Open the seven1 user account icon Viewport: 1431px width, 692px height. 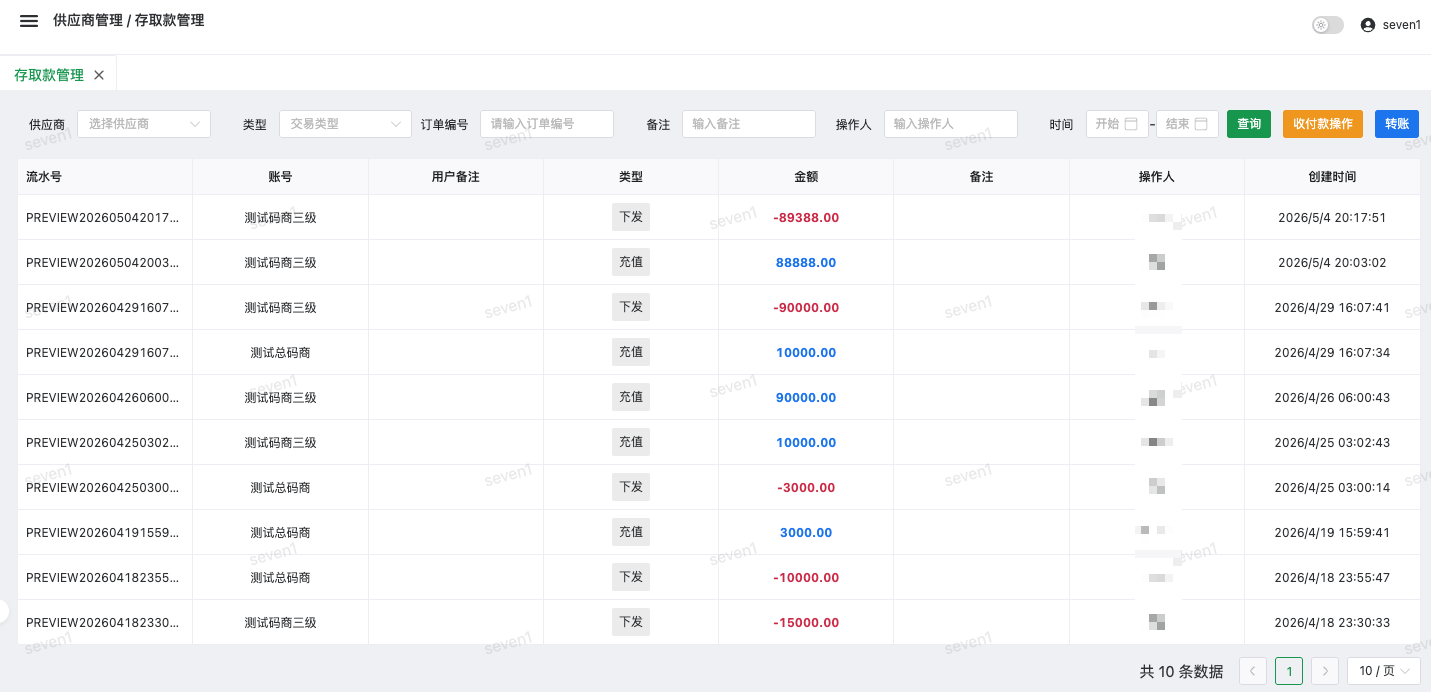coord(1368,25)
